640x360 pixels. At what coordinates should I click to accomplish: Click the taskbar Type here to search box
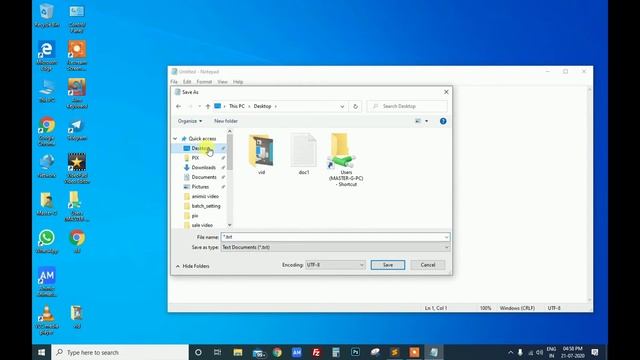pyautogui.click(x=120, y=352)
